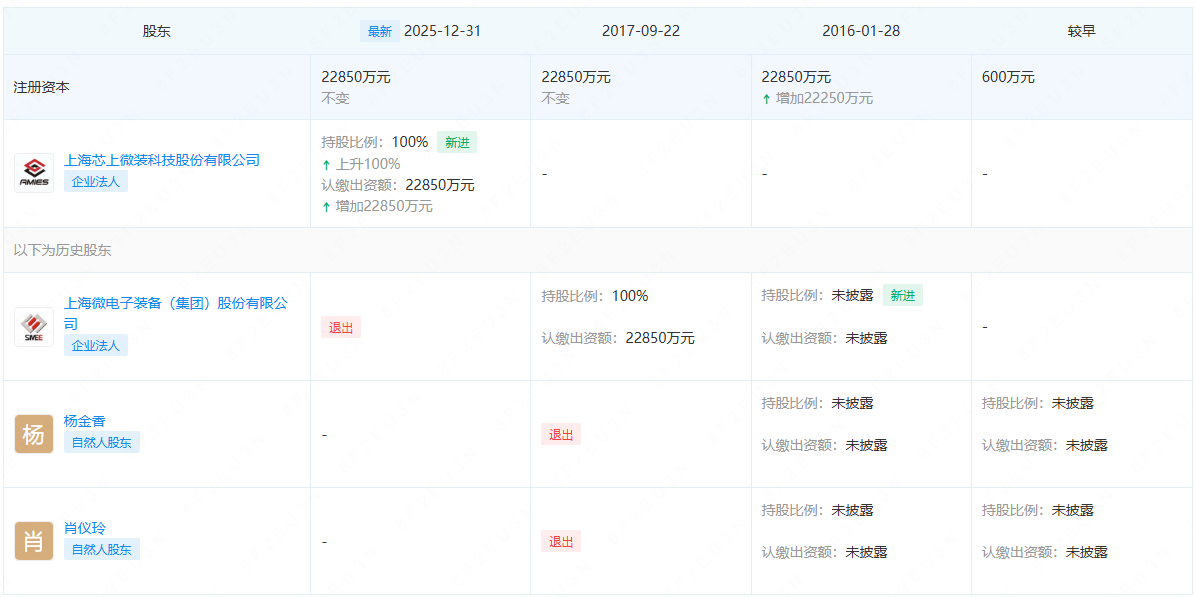This screenshot has height=598, width=1195.
Task: Click 企业法人 tag under 上海微电子装备
Action: click(96, 345)
